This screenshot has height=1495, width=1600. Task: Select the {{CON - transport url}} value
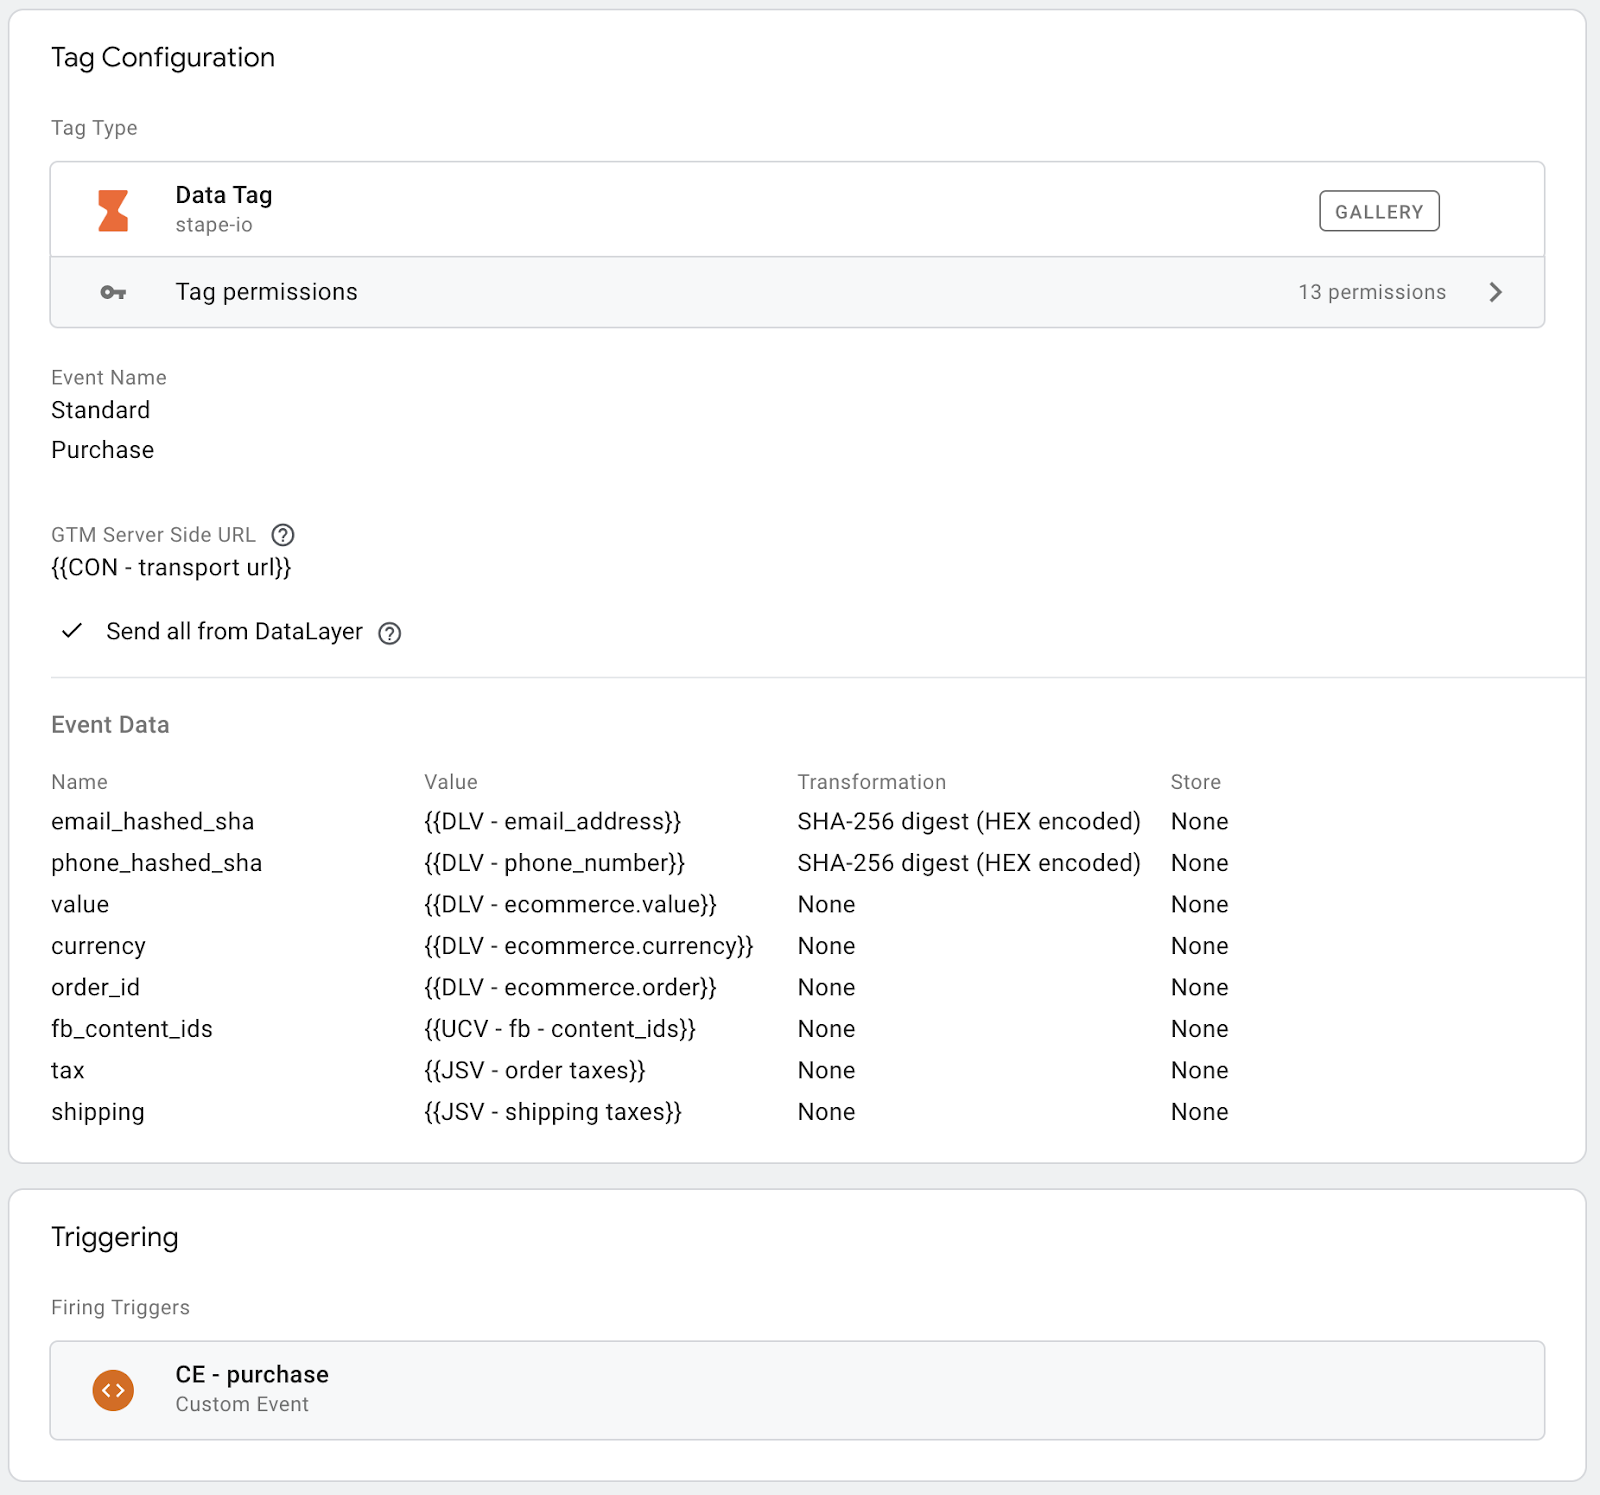(171, 568)
